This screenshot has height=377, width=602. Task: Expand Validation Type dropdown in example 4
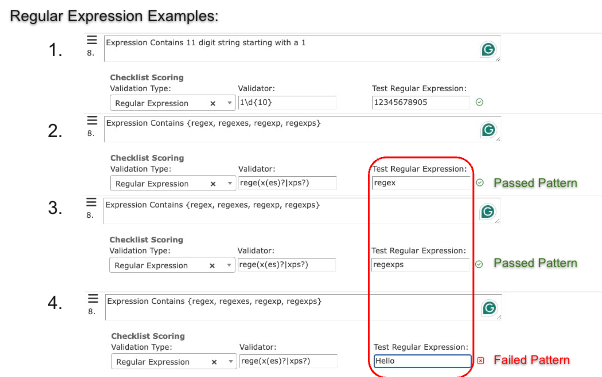(230, 362)
